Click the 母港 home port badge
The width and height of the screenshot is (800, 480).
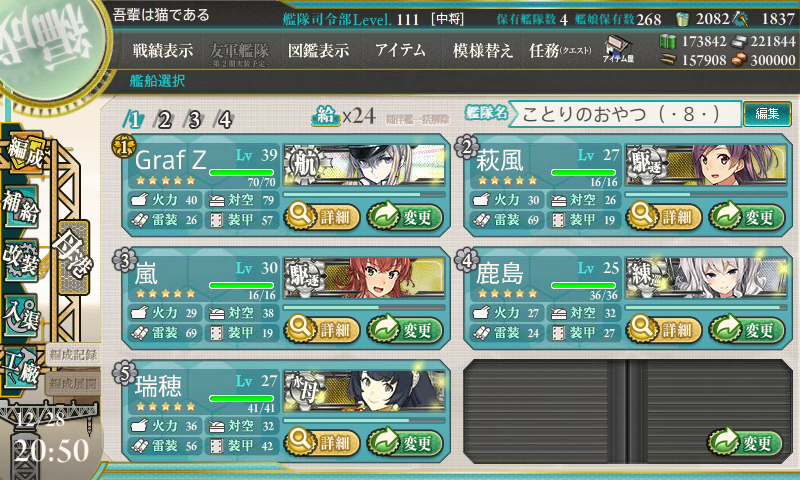[74, 258]
